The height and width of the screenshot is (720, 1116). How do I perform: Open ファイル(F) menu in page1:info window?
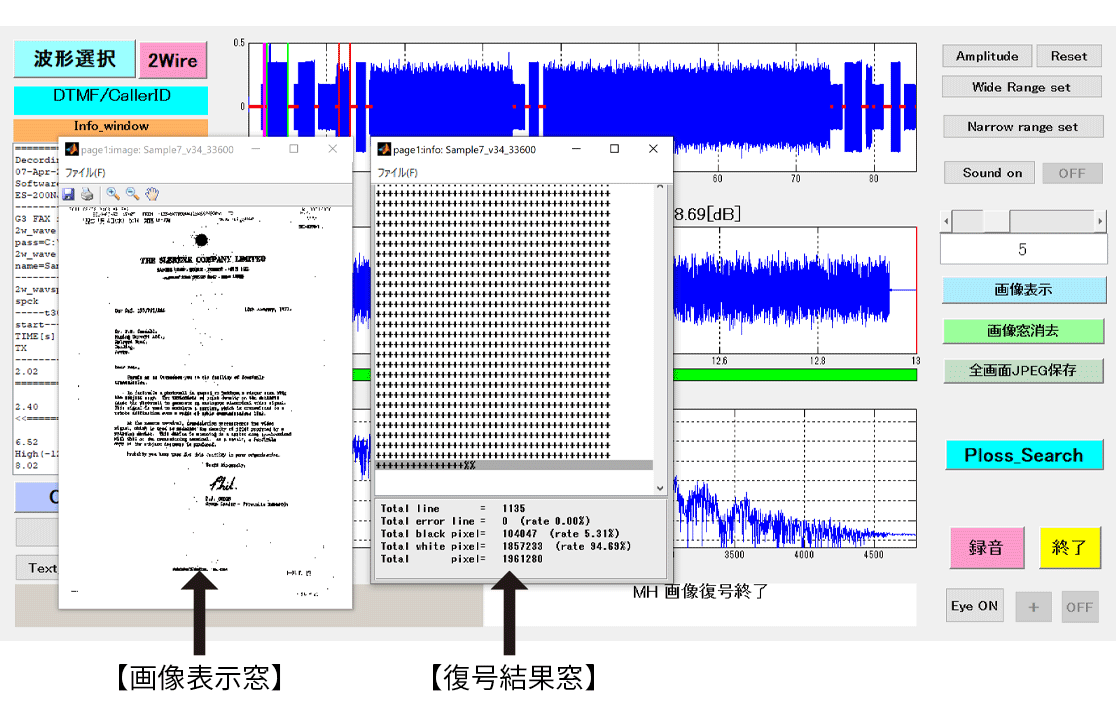[397, 172]
